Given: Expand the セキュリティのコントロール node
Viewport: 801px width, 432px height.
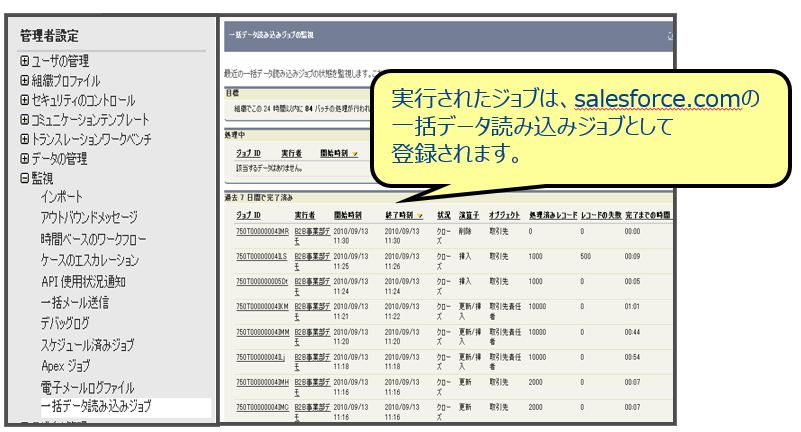Looking at the screenshot, I should (25, 100).
